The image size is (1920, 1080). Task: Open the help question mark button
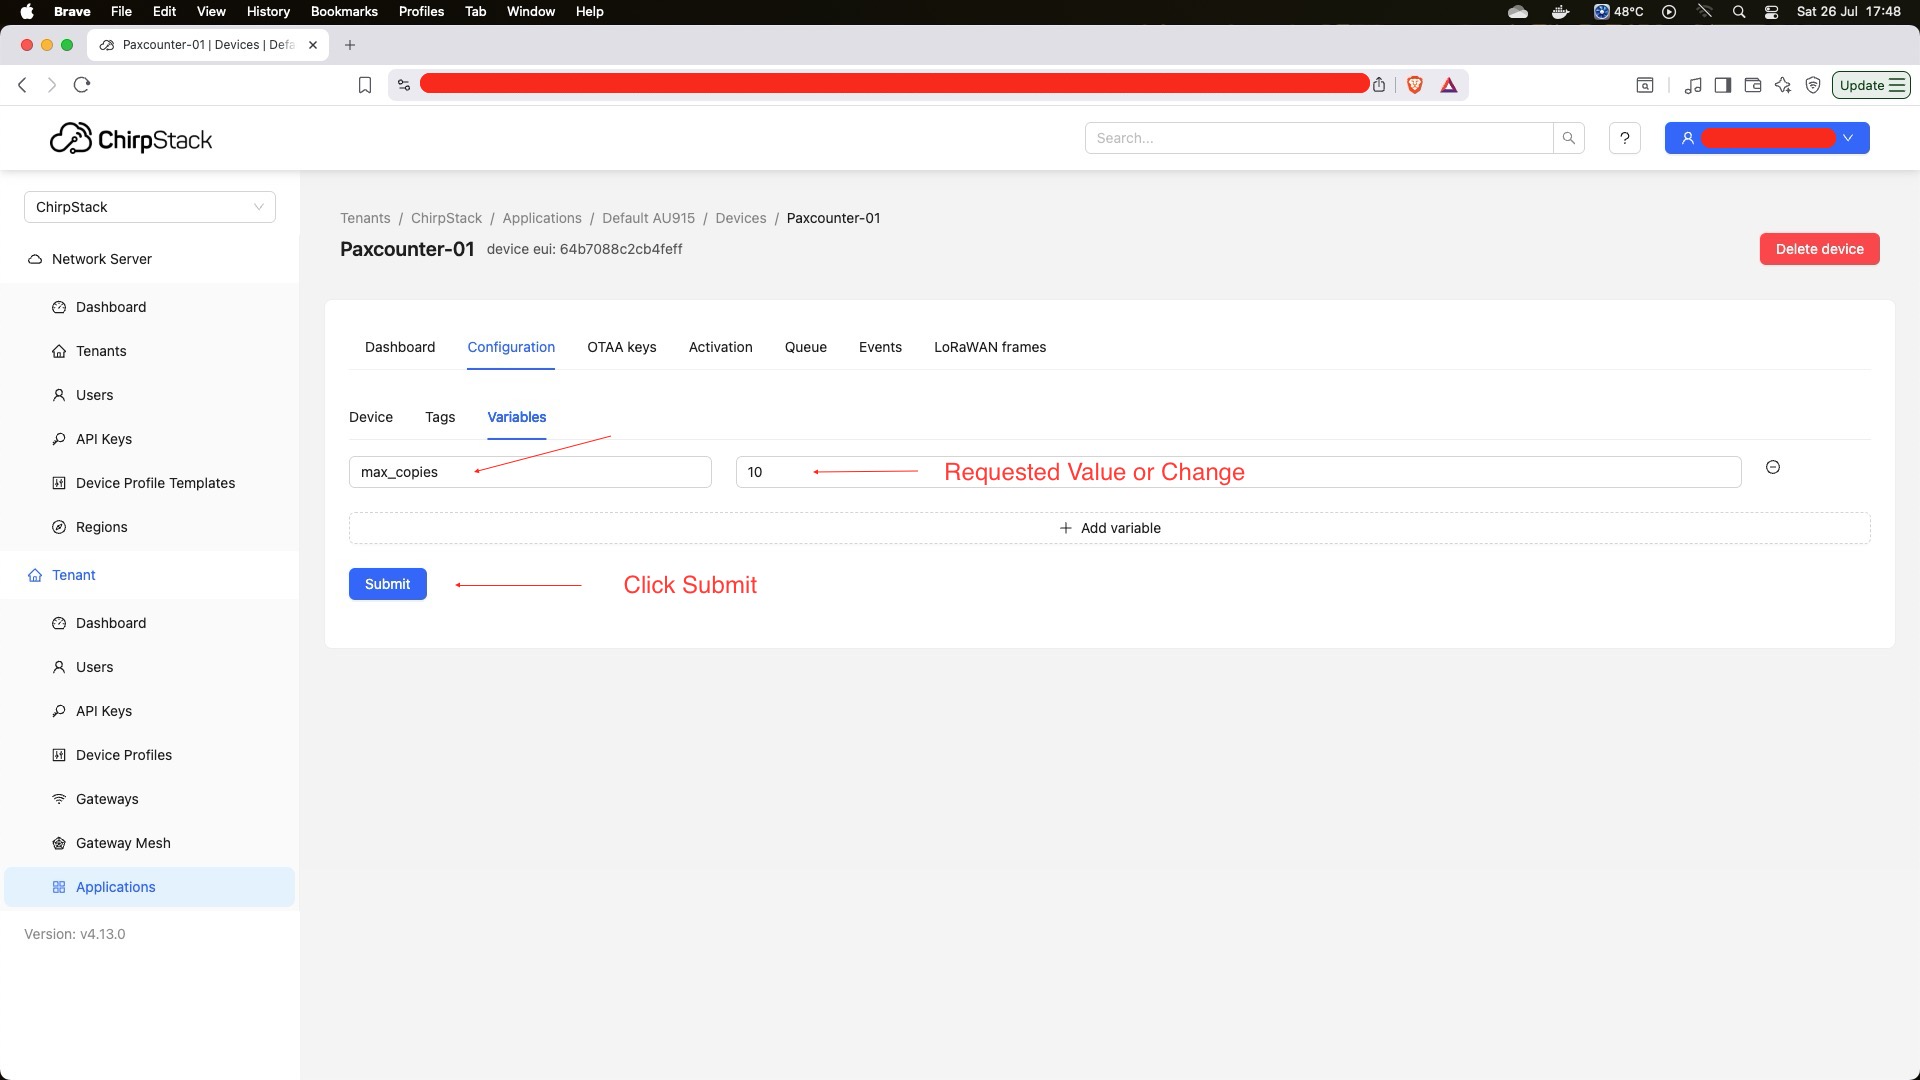pyautogui.click(x=1624, y=138)
